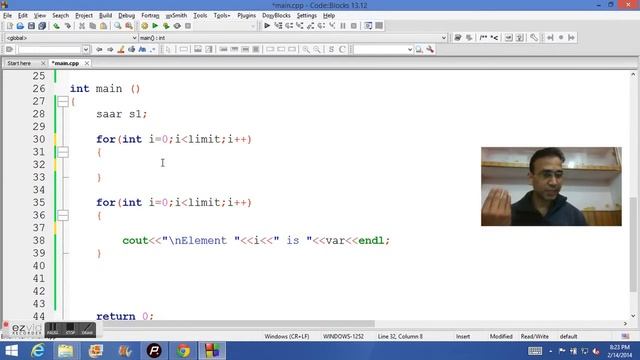Click the doxygen block comment icon

[x=483, y=38]
